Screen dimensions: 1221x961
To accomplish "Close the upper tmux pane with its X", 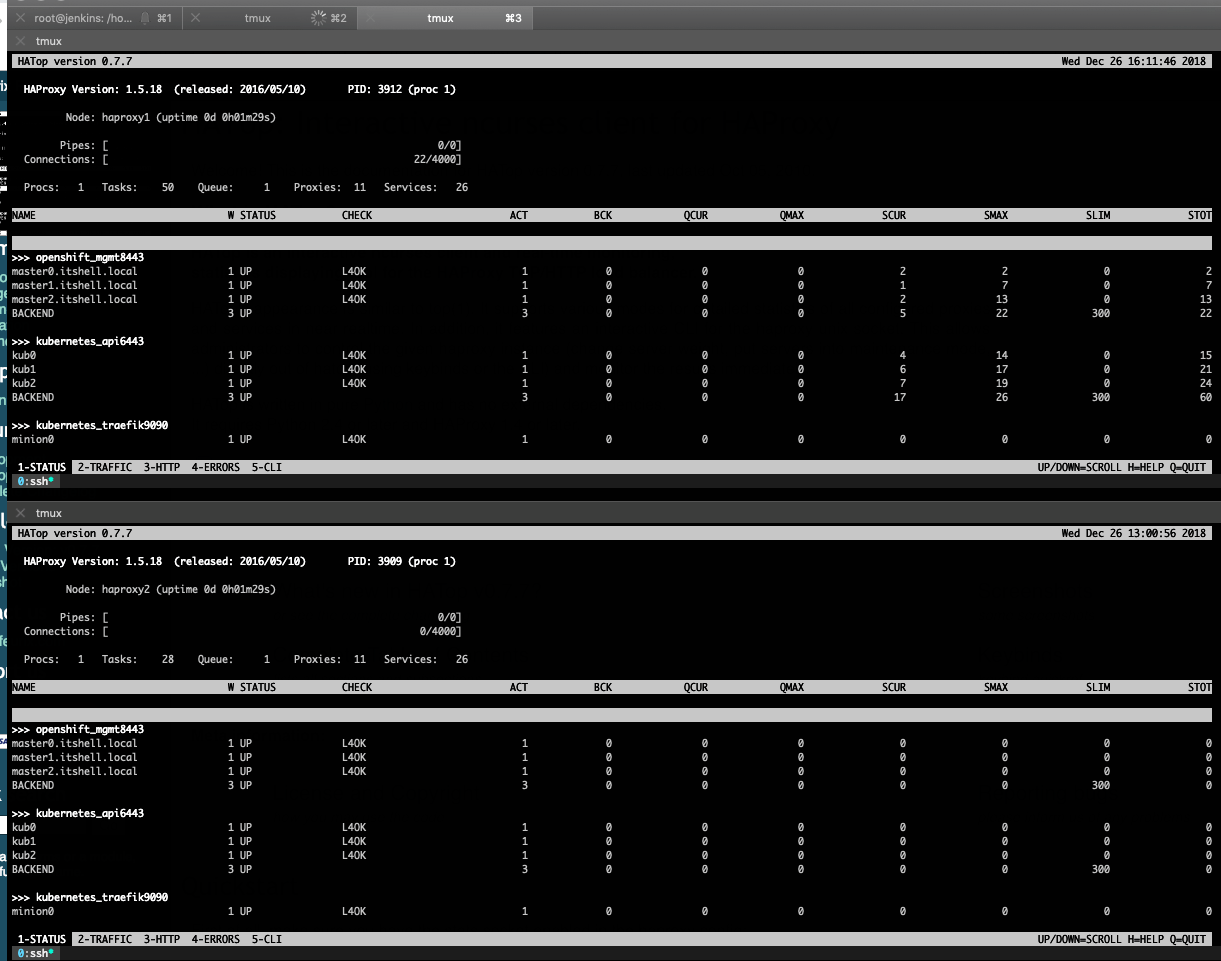I will [x=21, y=41].
